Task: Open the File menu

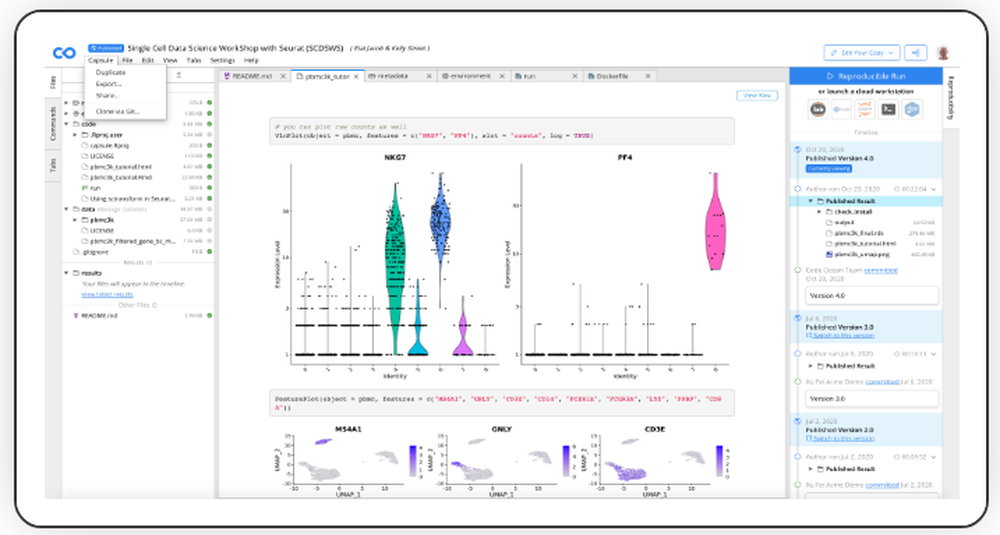Action: point(128,61)
